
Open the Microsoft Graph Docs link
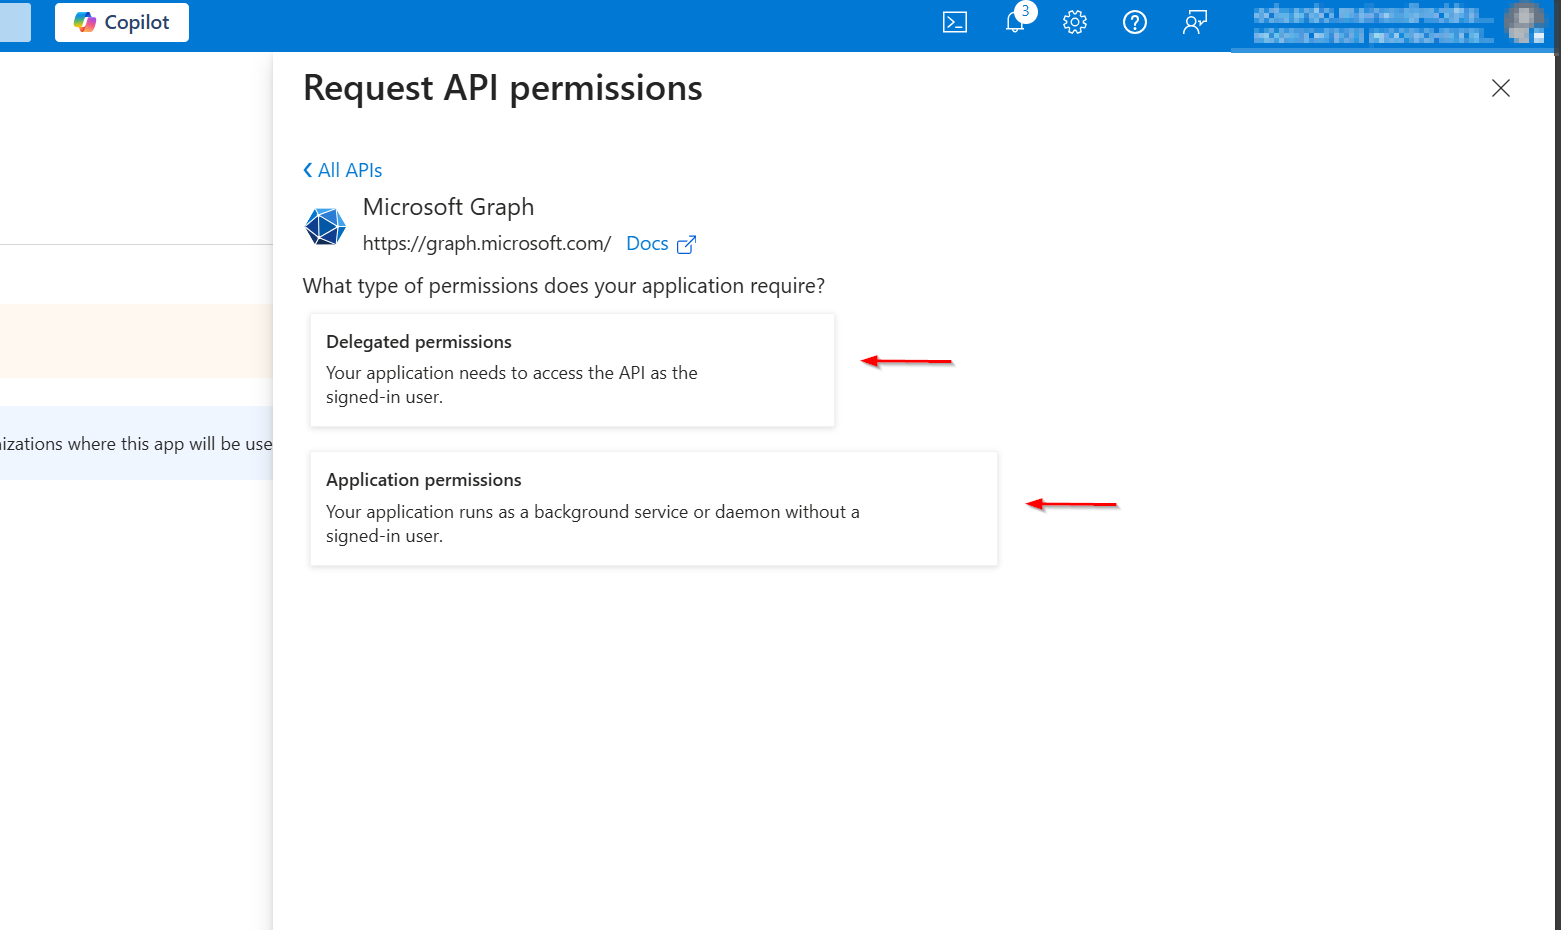coord(647,244)
